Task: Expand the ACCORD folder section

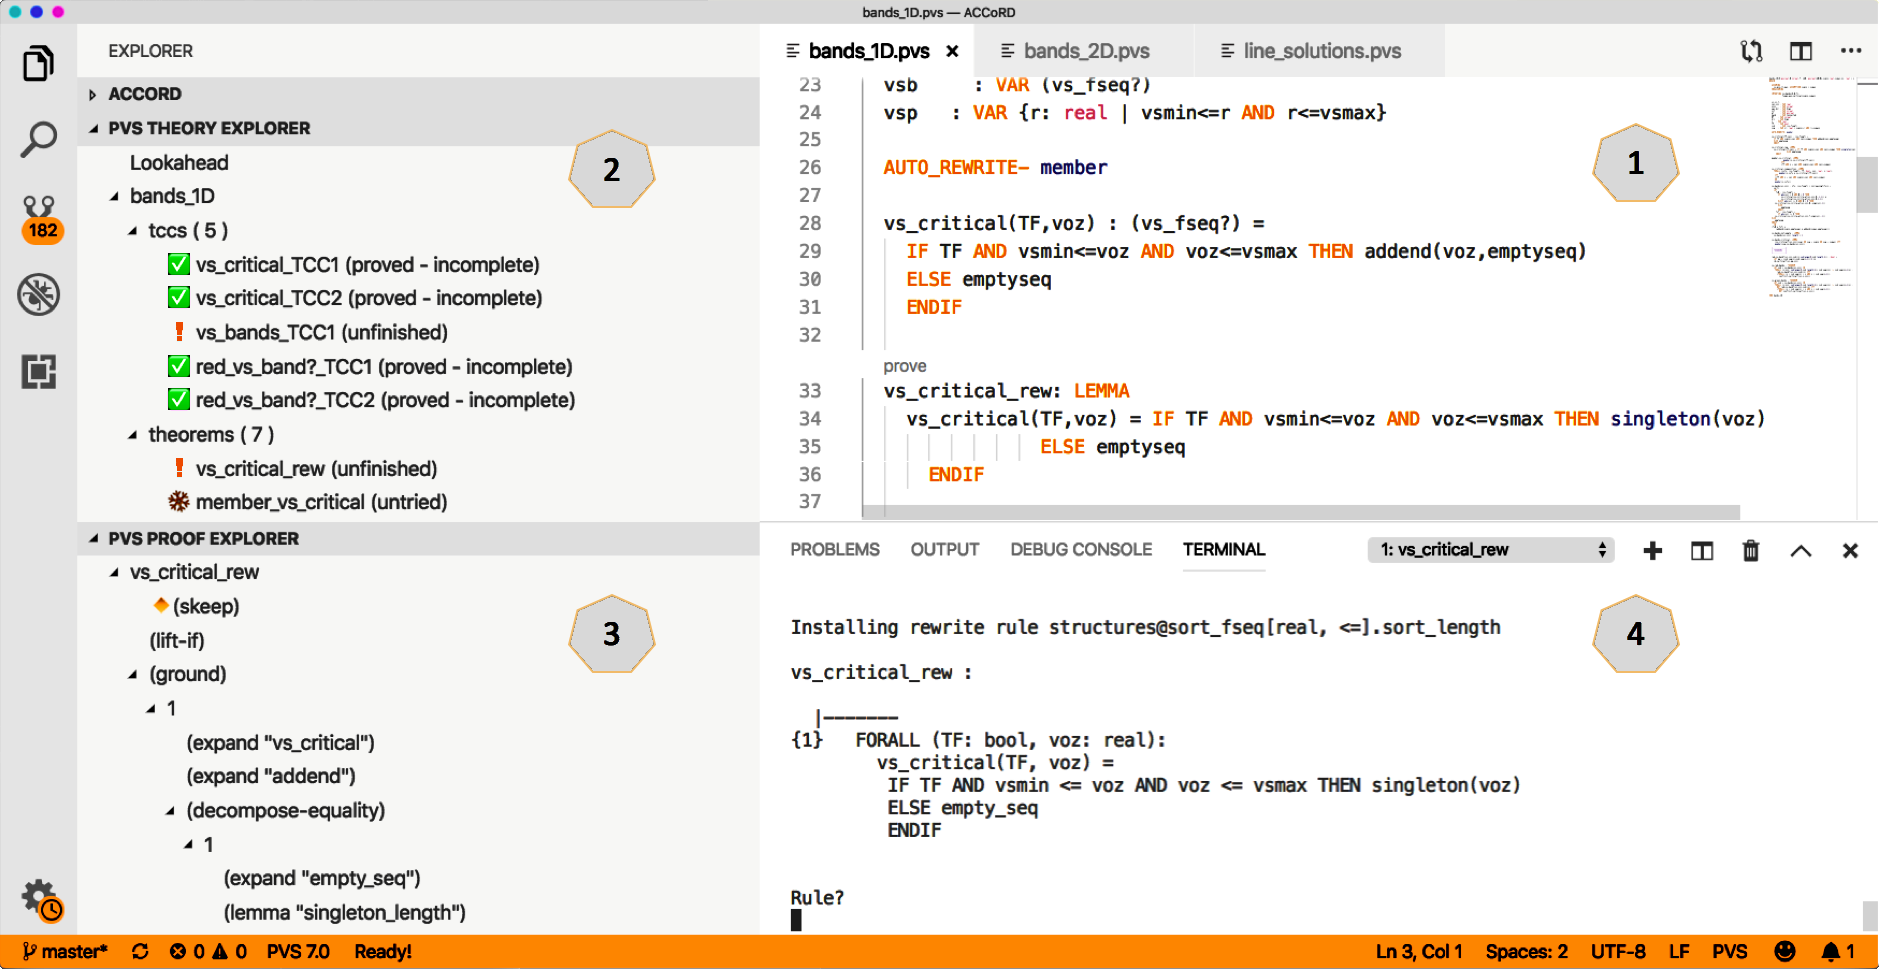Action: click(x=93, y=94)
